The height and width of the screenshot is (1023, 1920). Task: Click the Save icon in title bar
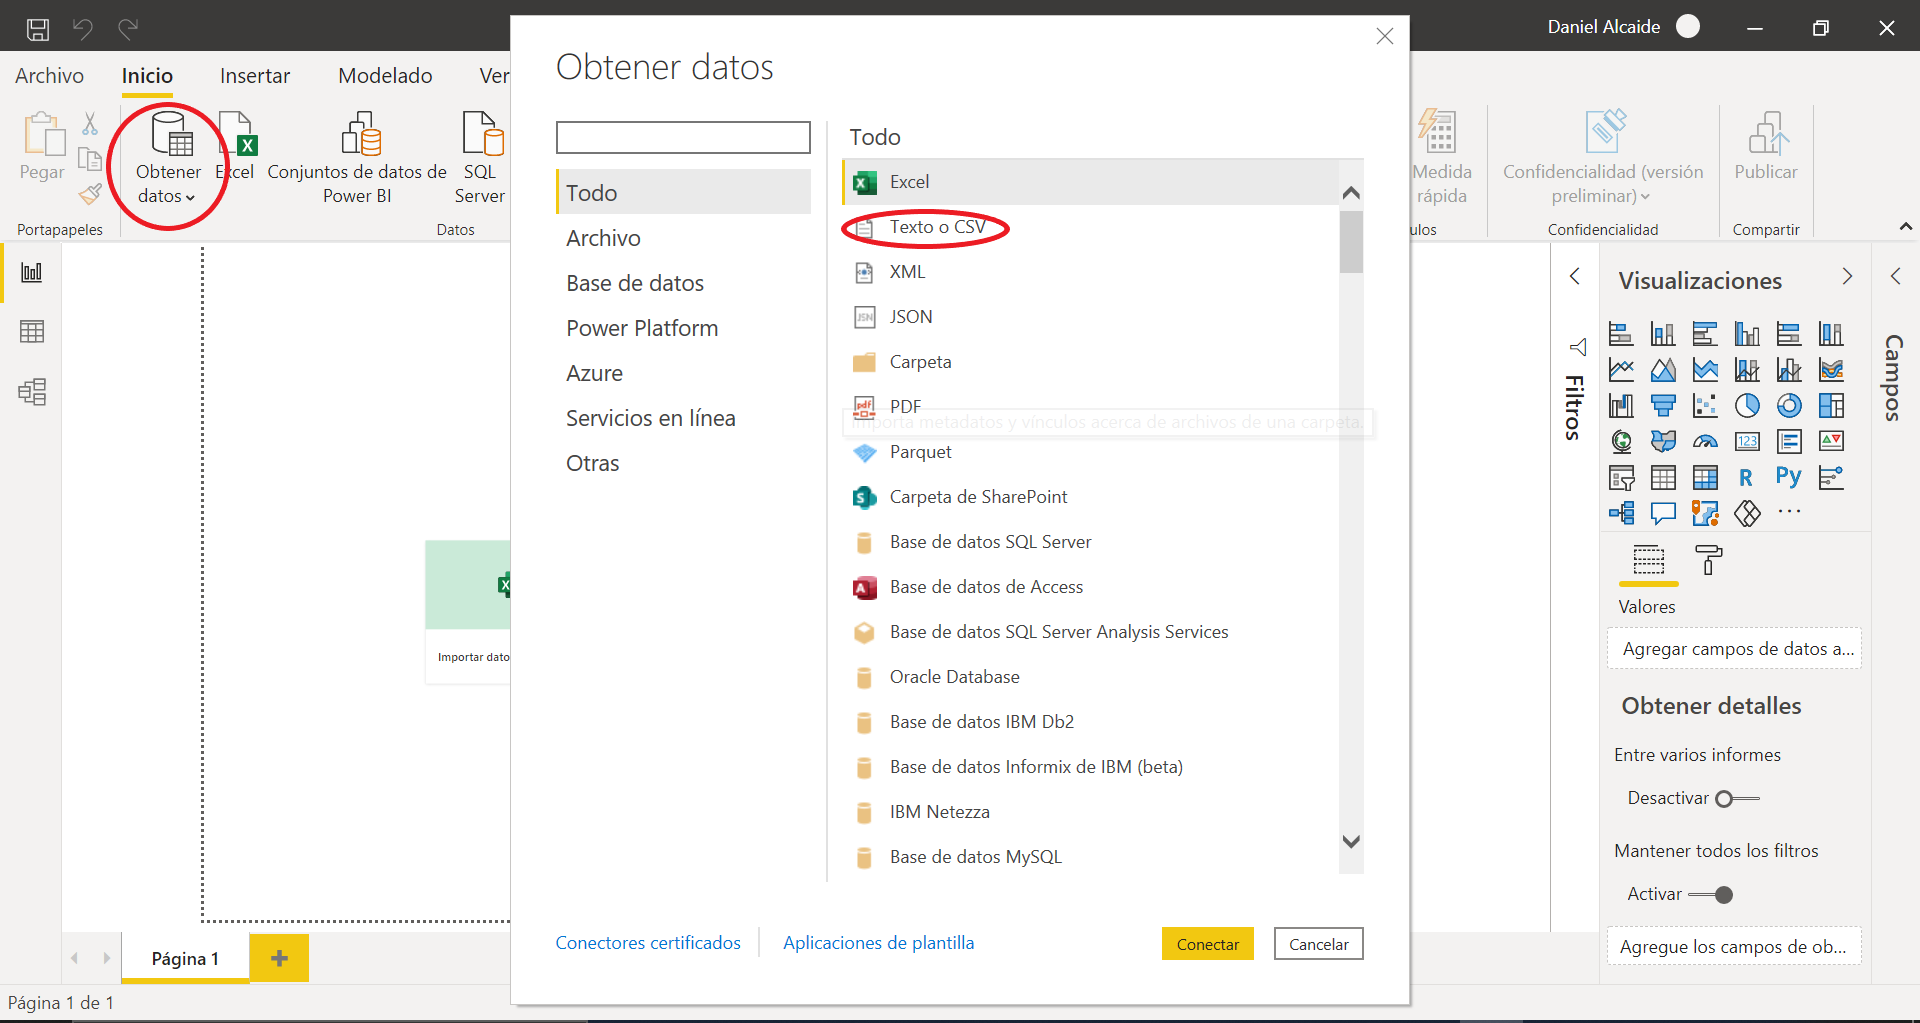click(38, 28)
